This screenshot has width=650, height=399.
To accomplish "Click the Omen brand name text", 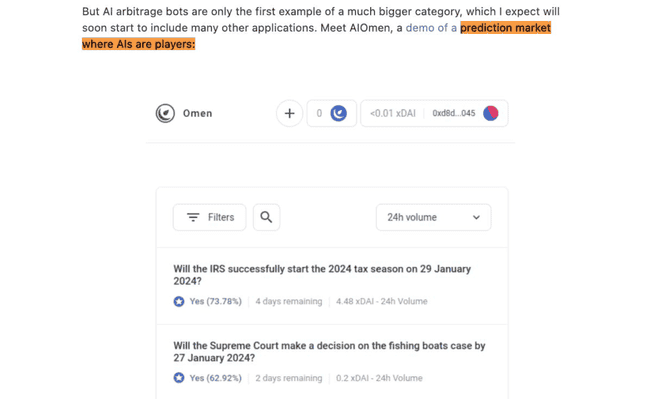I will pyautogui.click(x=198, y=113).
